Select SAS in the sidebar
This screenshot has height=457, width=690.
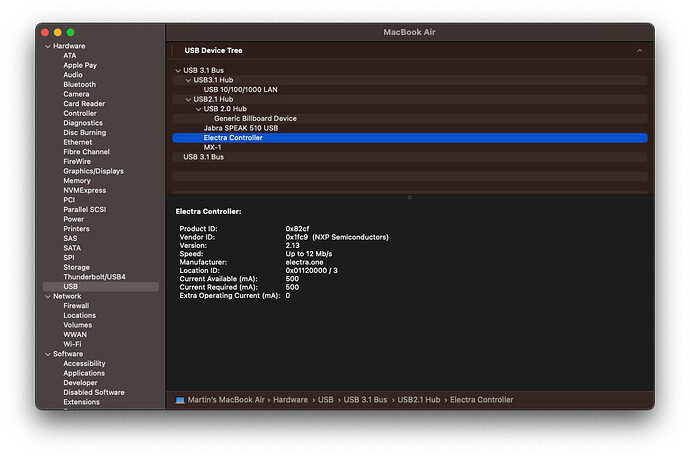(70, 238)
